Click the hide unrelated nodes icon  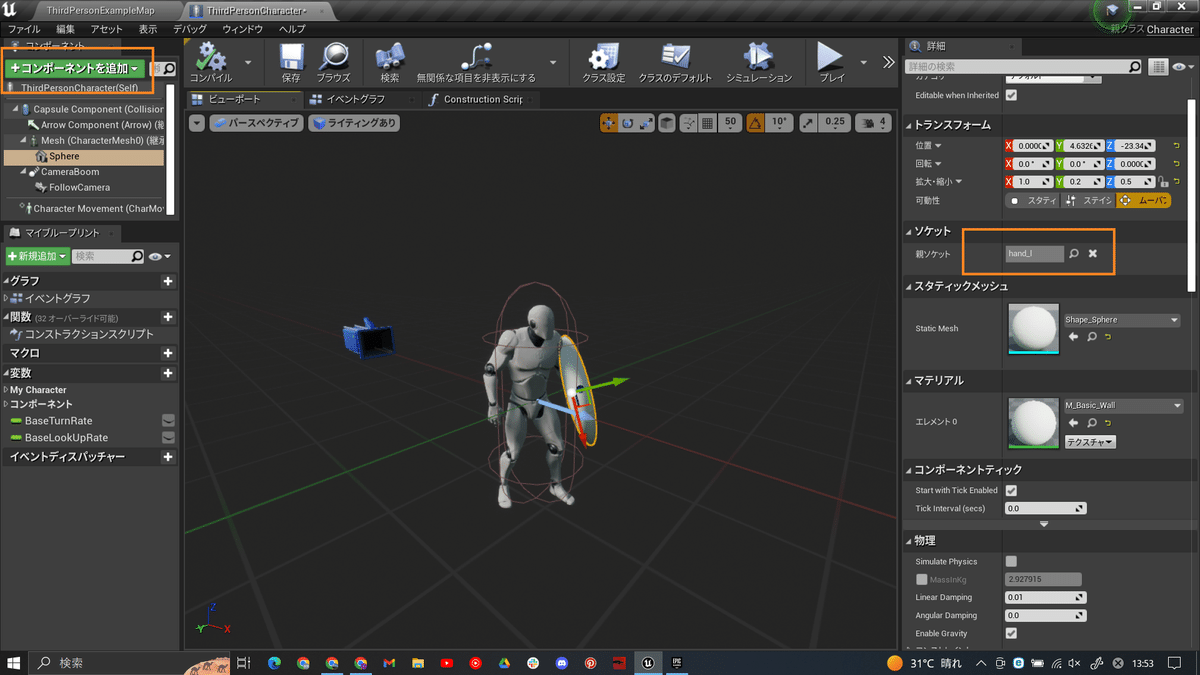point(476,56)
